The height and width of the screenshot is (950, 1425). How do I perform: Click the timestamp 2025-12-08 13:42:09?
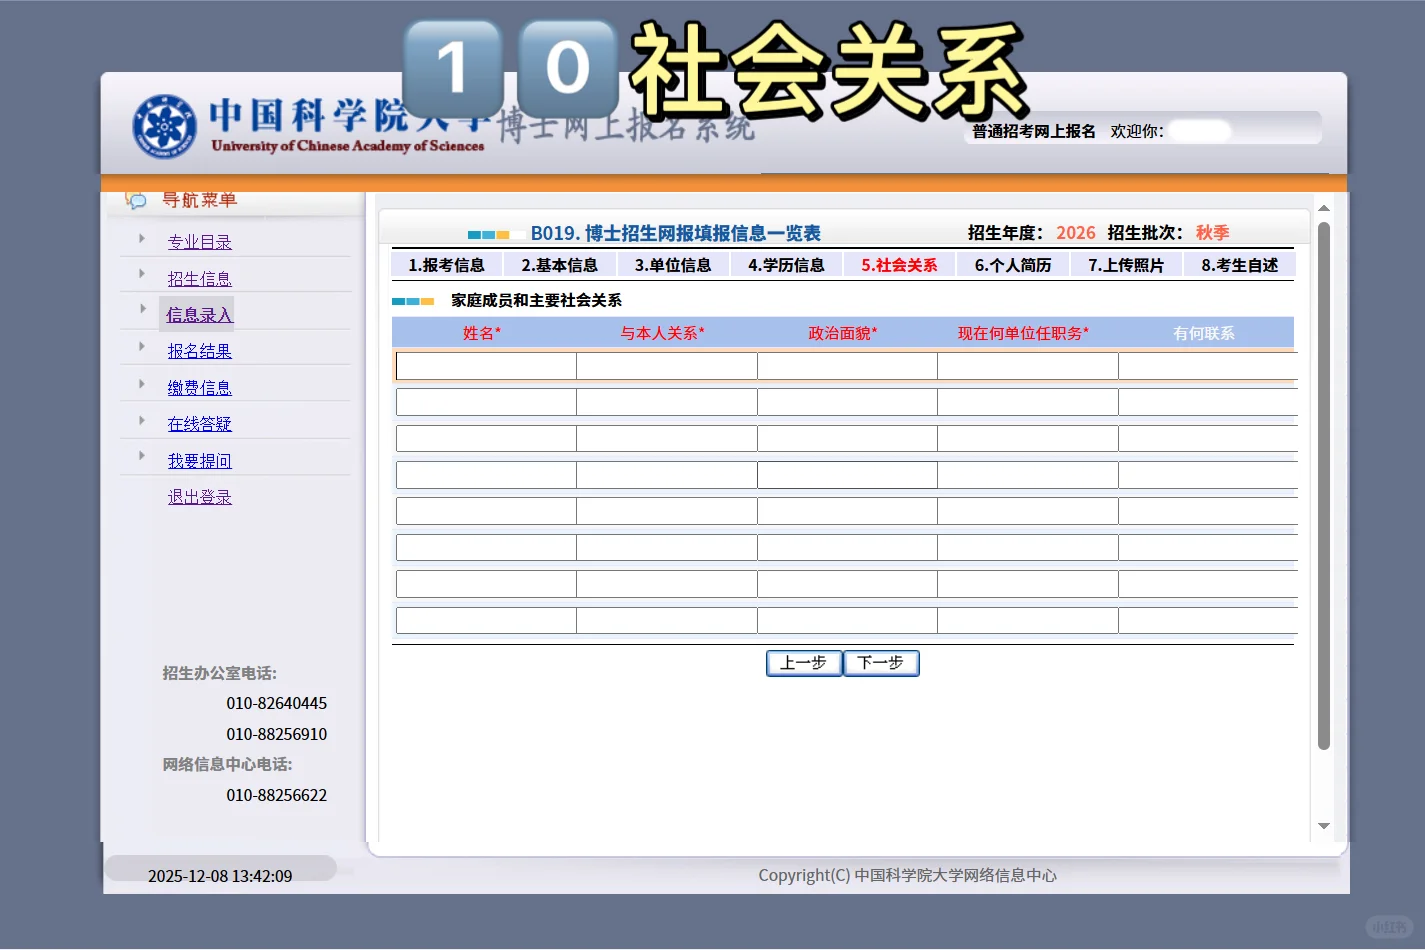[x=220, y=876]
